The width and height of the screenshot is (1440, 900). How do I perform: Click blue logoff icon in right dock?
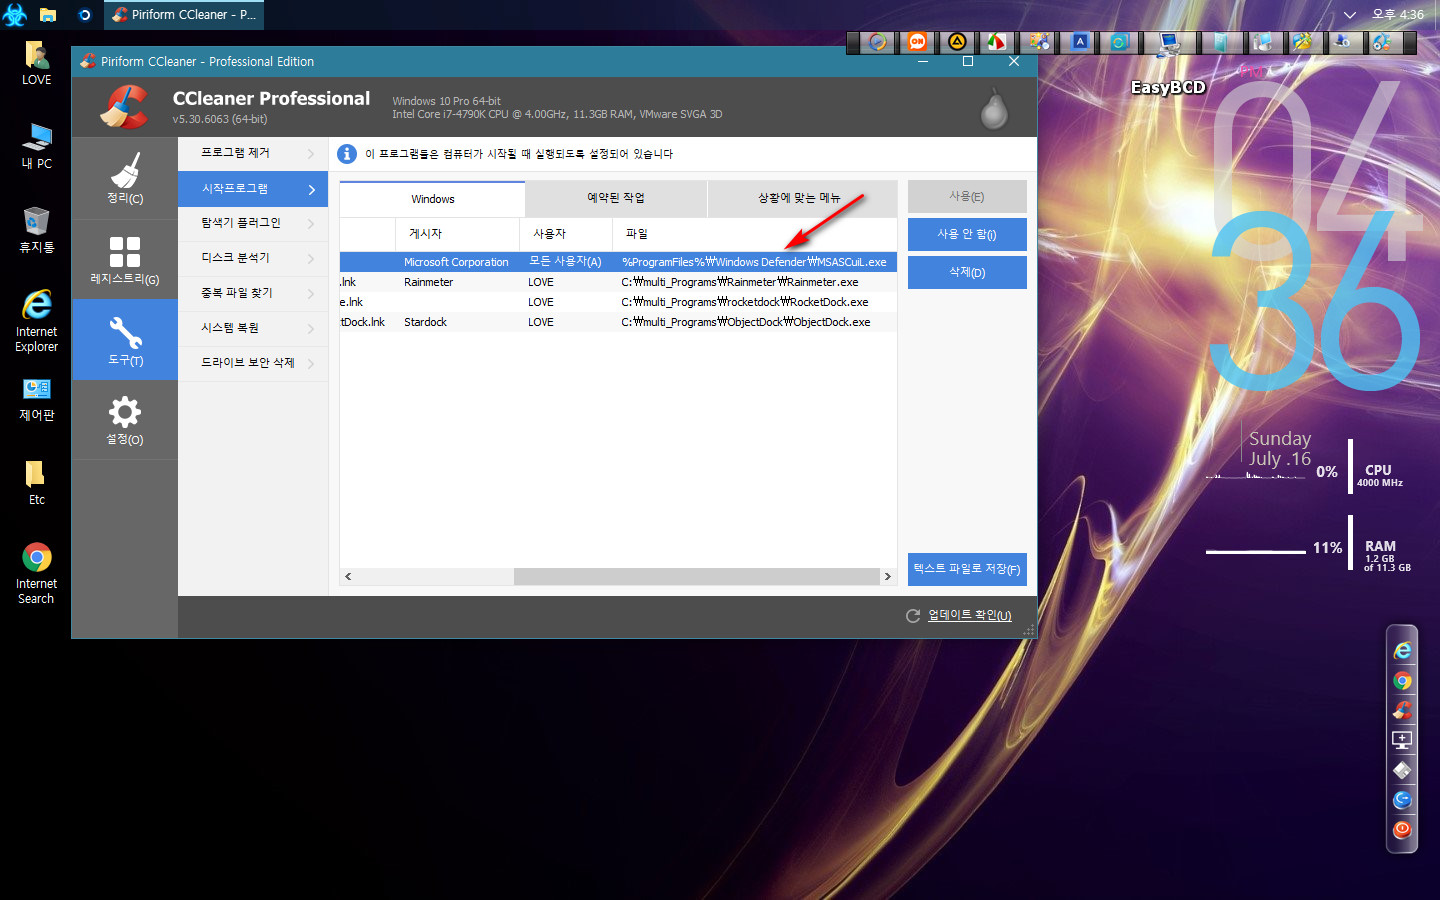pyautogui.click(x=1402, y=800)
